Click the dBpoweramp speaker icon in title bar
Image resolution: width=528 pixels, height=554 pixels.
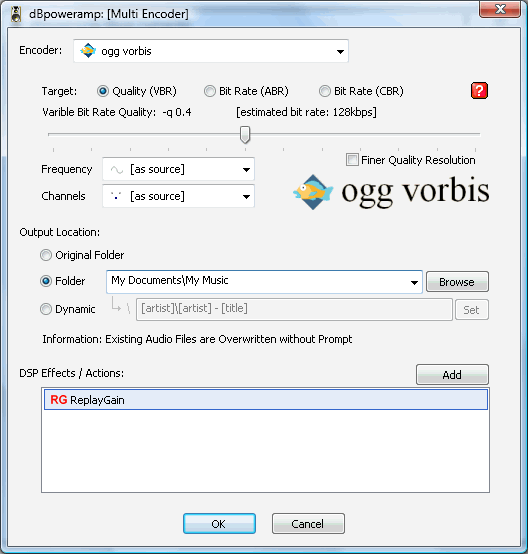[x=16, y=14]
